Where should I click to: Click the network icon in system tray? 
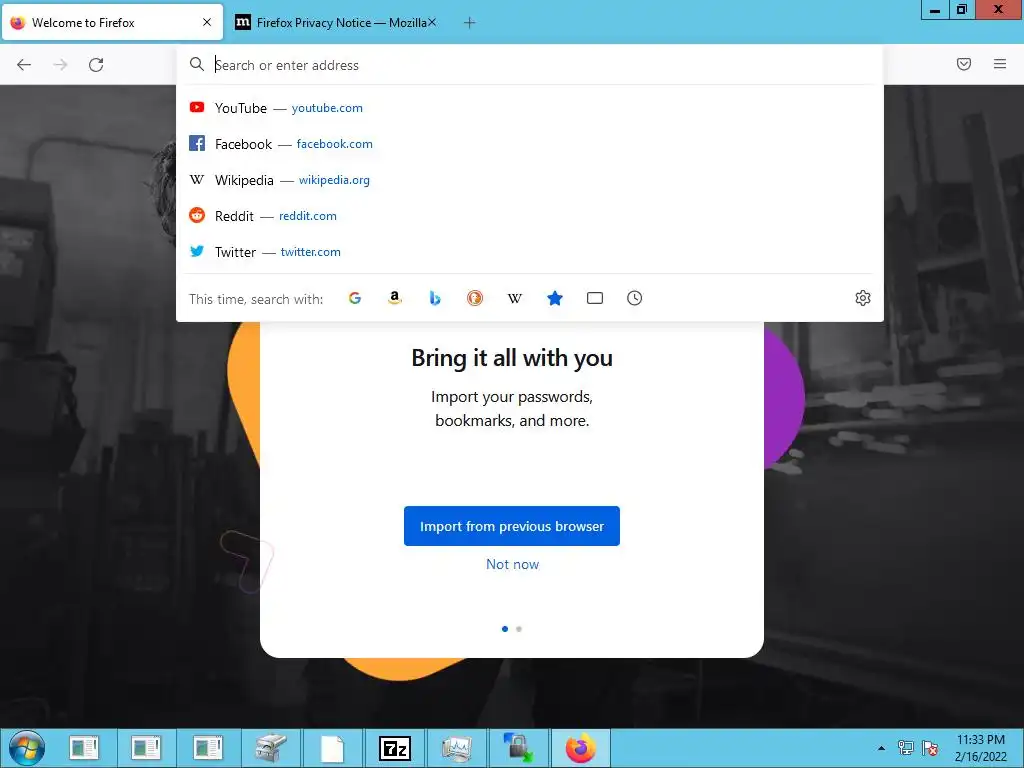906,748
